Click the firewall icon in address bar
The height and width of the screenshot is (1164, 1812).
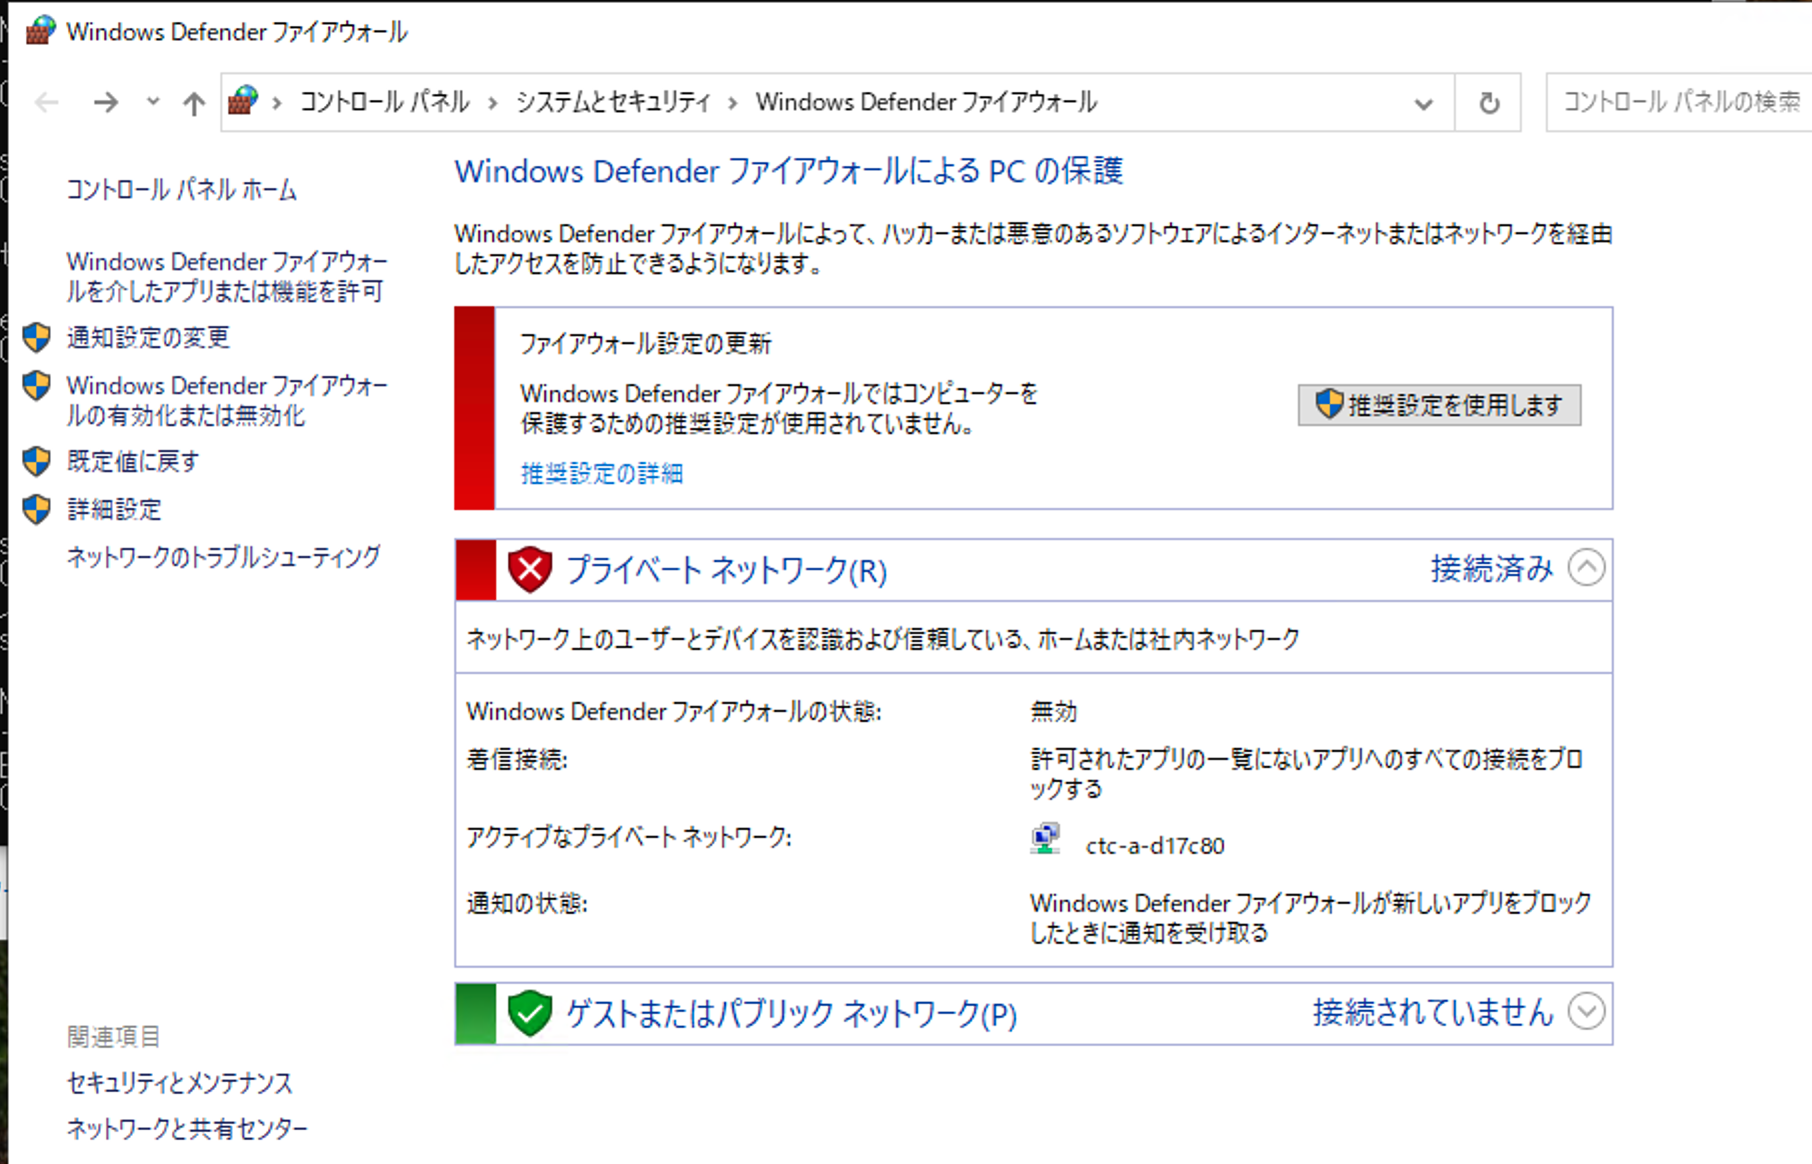[243, 101]
